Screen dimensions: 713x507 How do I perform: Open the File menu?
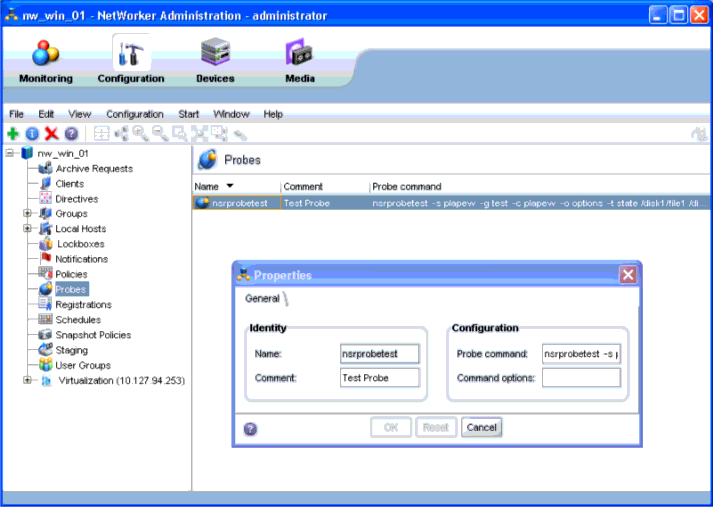point(16,114)
